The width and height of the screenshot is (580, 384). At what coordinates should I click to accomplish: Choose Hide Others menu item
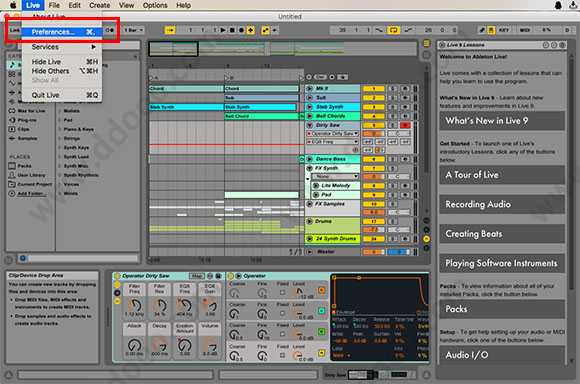pyautogui.click(x=62, y=71)
